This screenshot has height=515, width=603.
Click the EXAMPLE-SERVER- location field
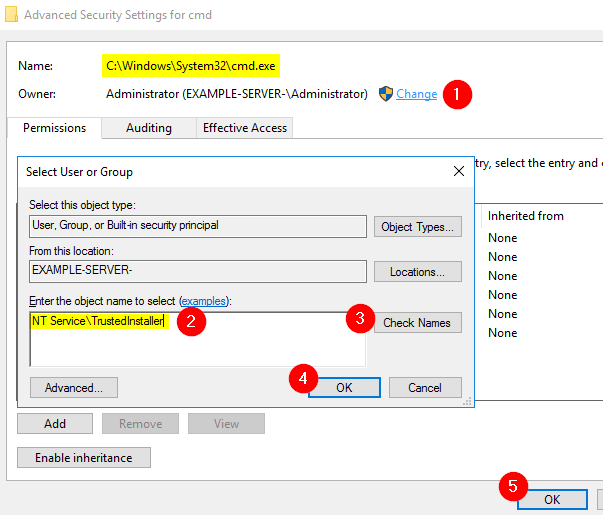[x=198, y=271]
